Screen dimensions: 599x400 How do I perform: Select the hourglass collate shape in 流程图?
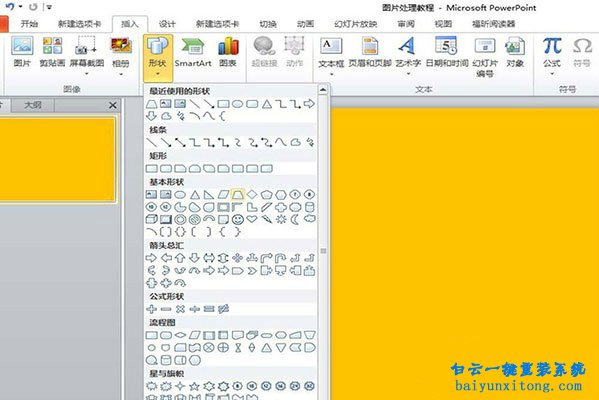pos(238,348)
